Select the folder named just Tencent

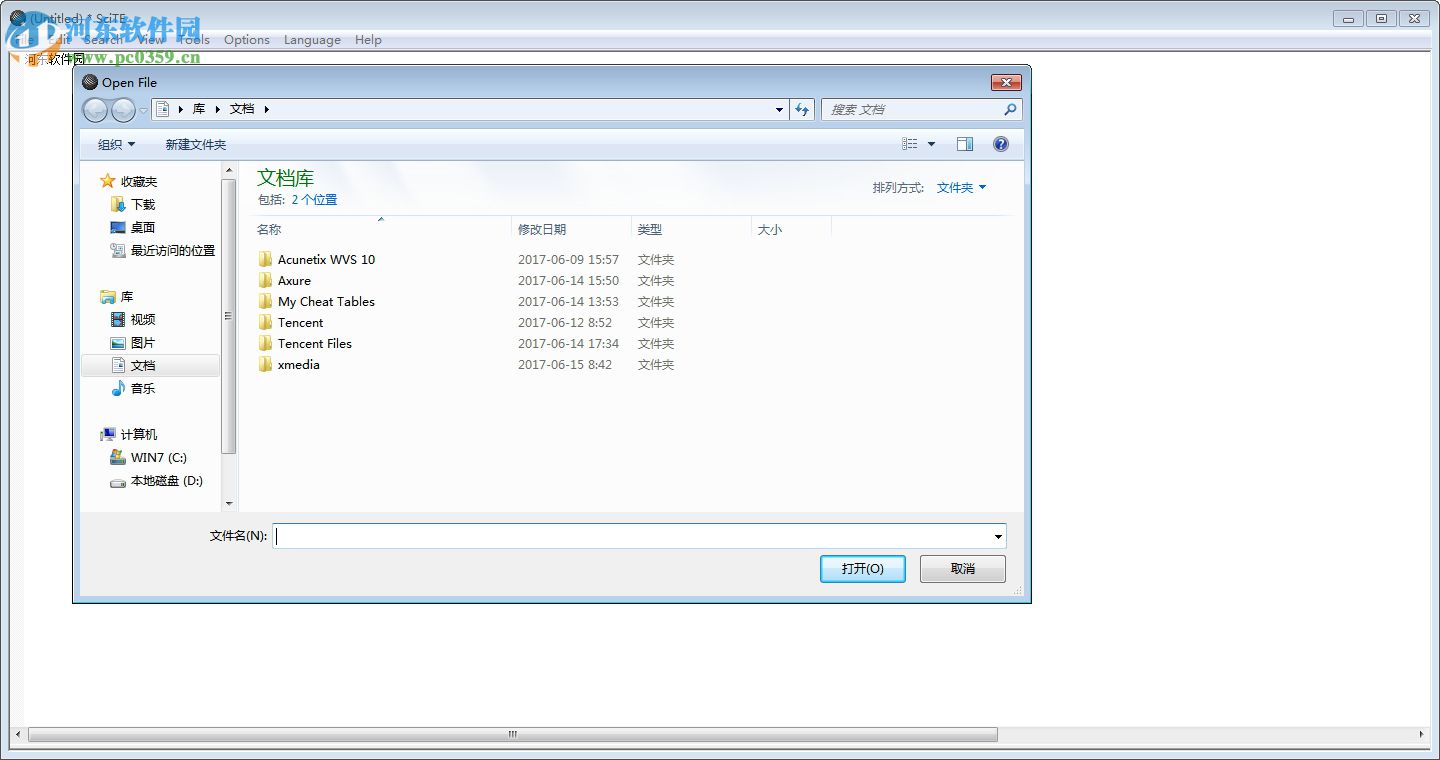(290, 322)
